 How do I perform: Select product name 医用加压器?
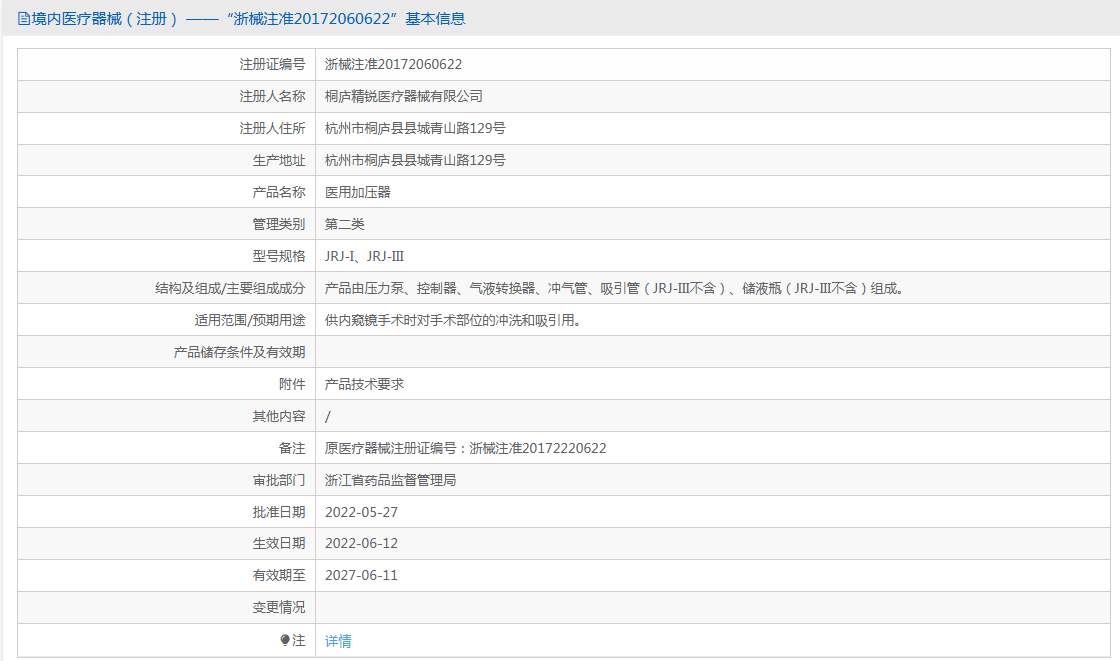pyautogui.click(x=358, y=192)
